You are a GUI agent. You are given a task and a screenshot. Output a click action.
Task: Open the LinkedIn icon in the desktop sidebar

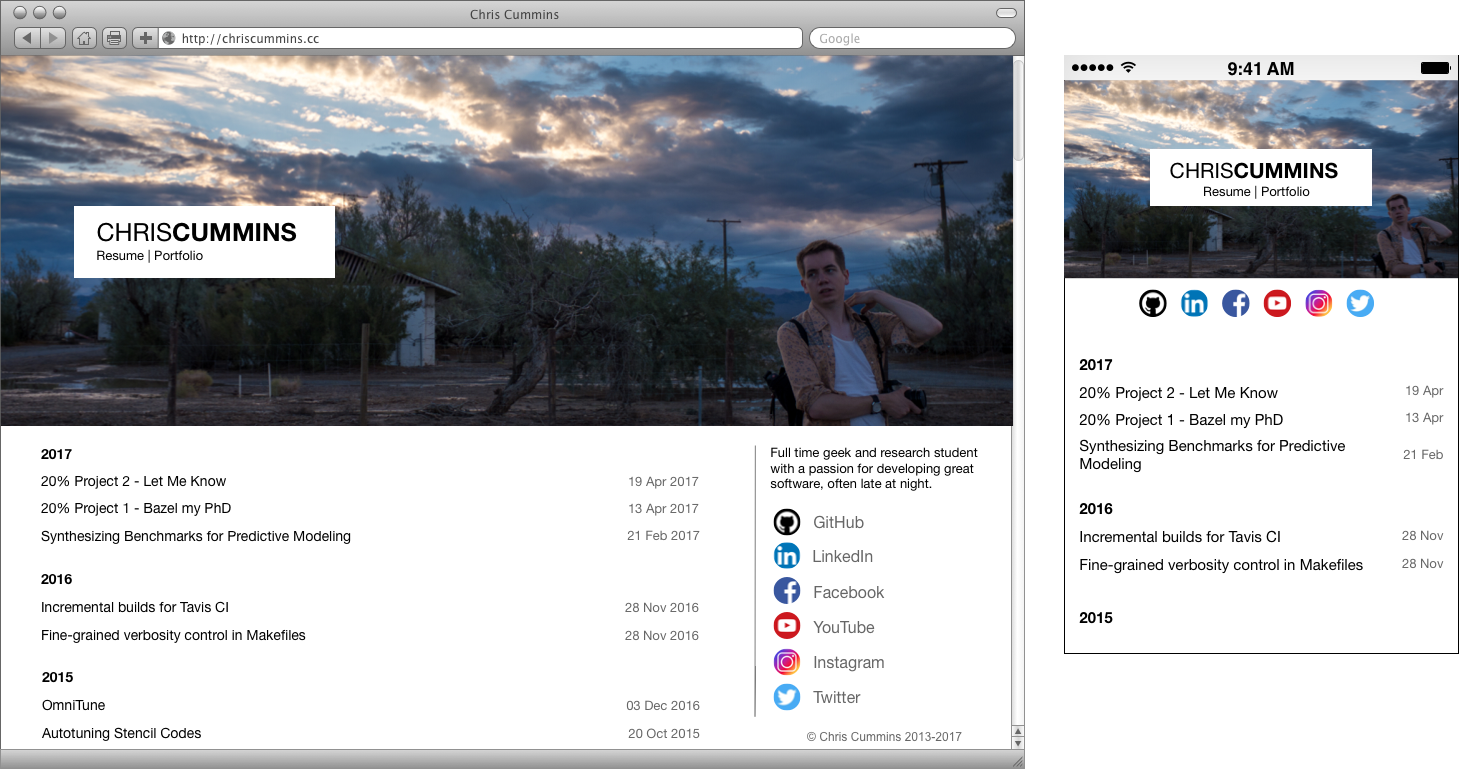pyautogui.click(x=787, y=556)
